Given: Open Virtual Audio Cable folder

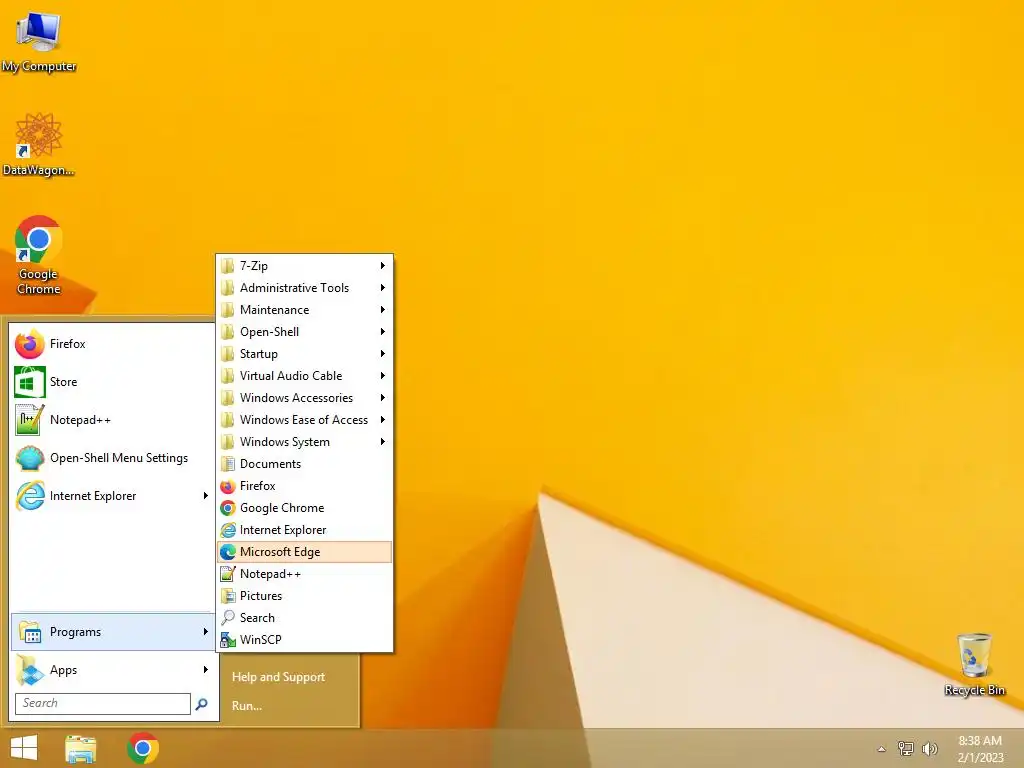Looking at the screenshot, I should (304, 376).
